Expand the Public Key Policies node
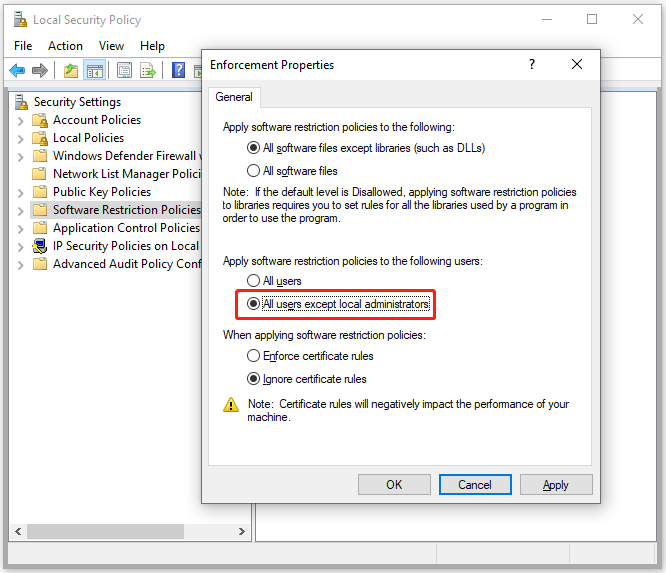 (20, 193)
